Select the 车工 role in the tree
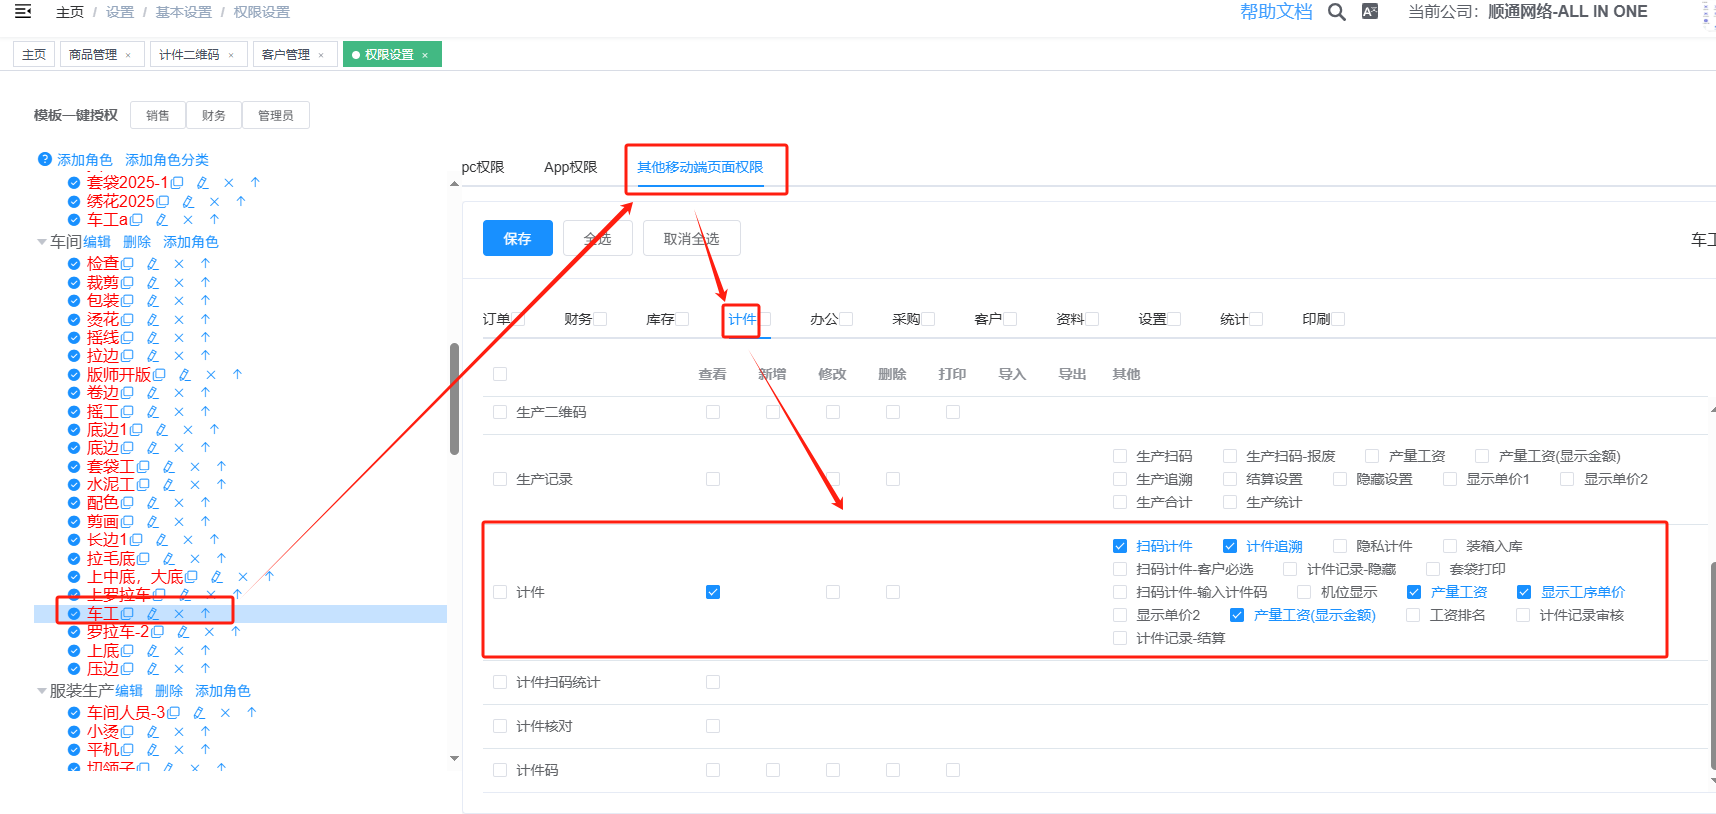1716x814 pixels. coord(102,614)
